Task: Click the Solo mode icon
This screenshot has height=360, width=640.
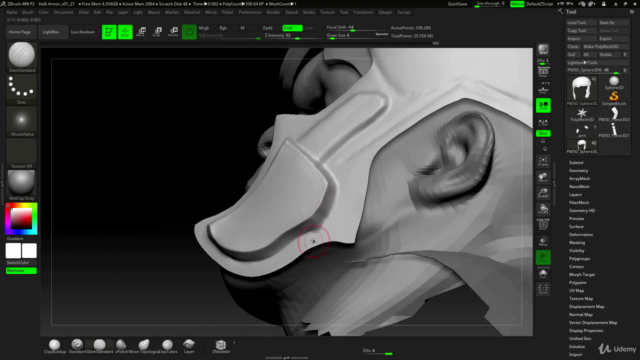Action: pyautogui.click(x=543, y=274)
